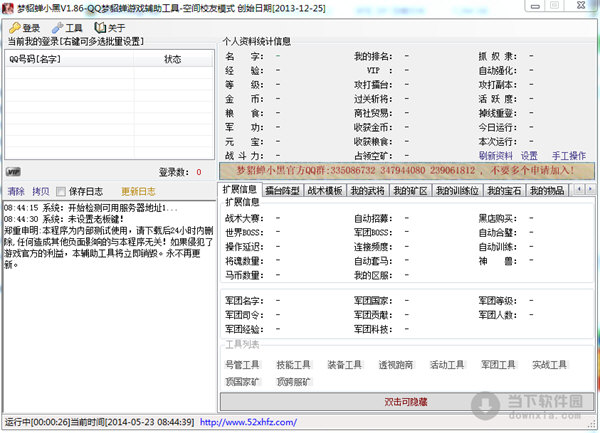Click the 拷贝 log link

(41, 191)
